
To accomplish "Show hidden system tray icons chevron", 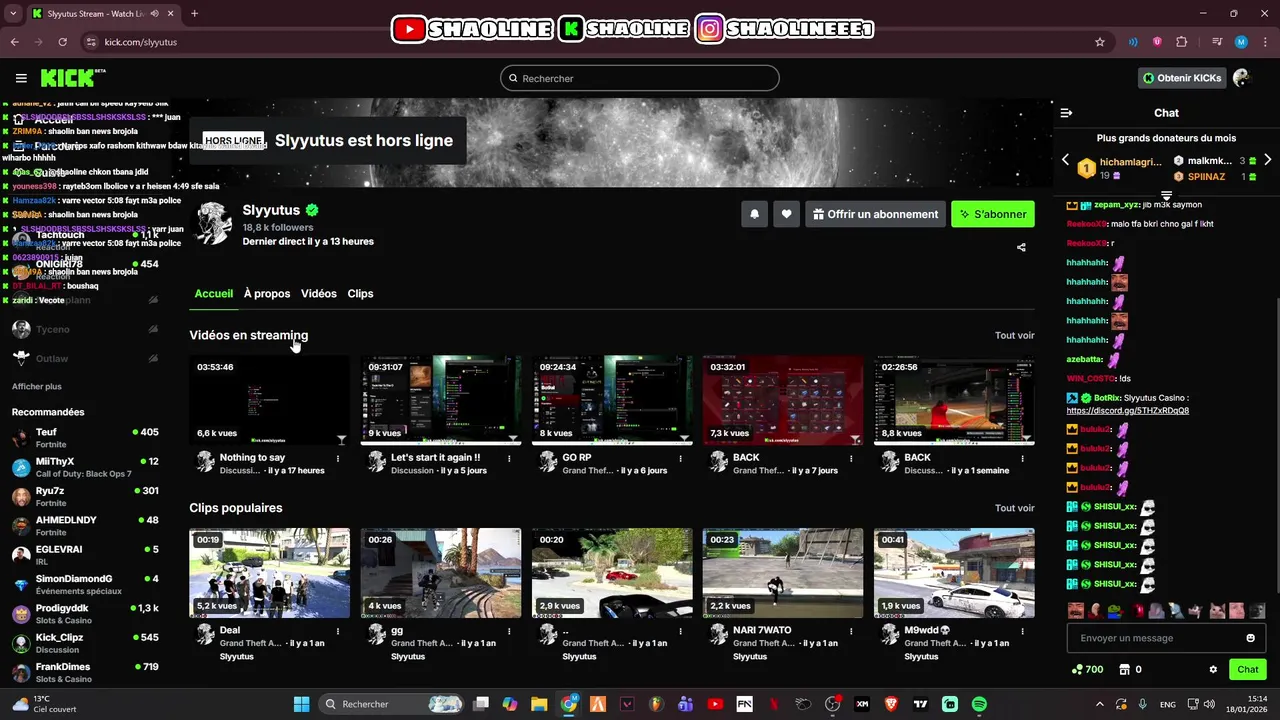I will [x=1100, y=704].
